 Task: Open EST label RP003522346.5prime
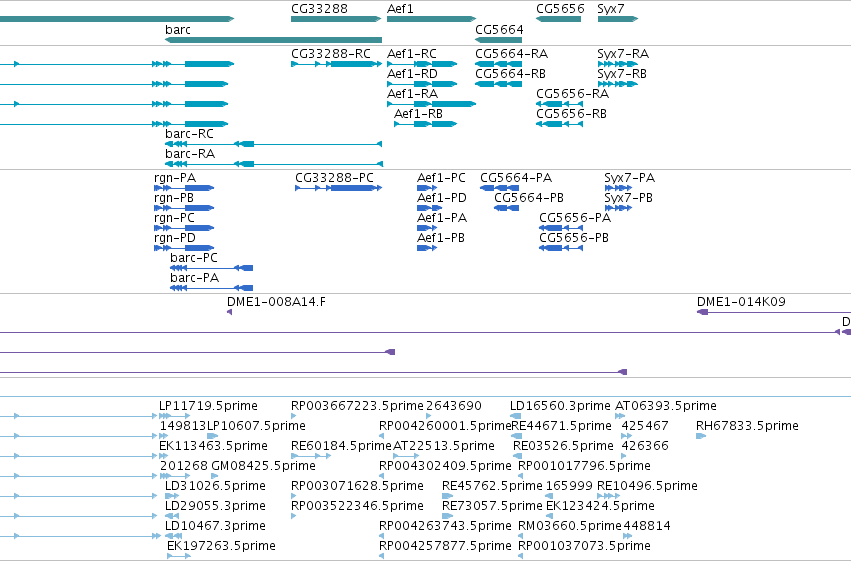point(357,506)
